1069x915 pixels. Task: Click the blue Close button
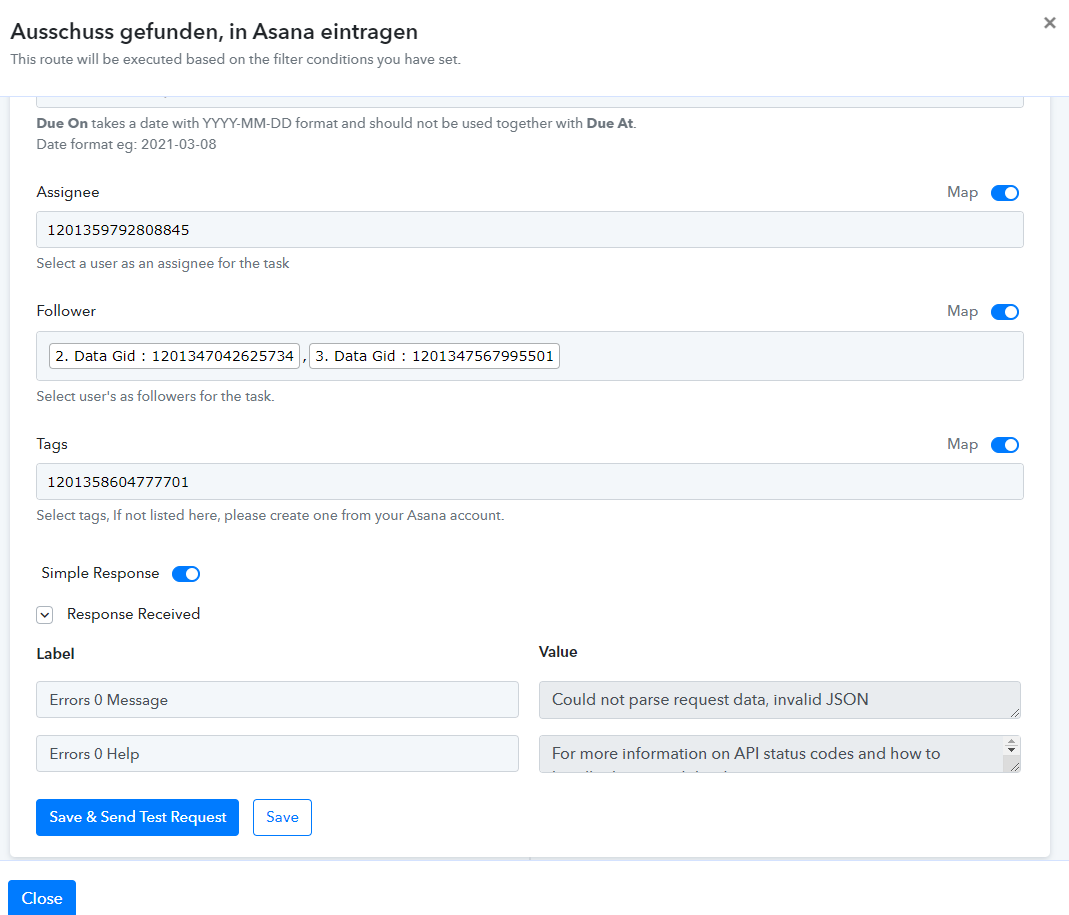(x=42, y=898)
